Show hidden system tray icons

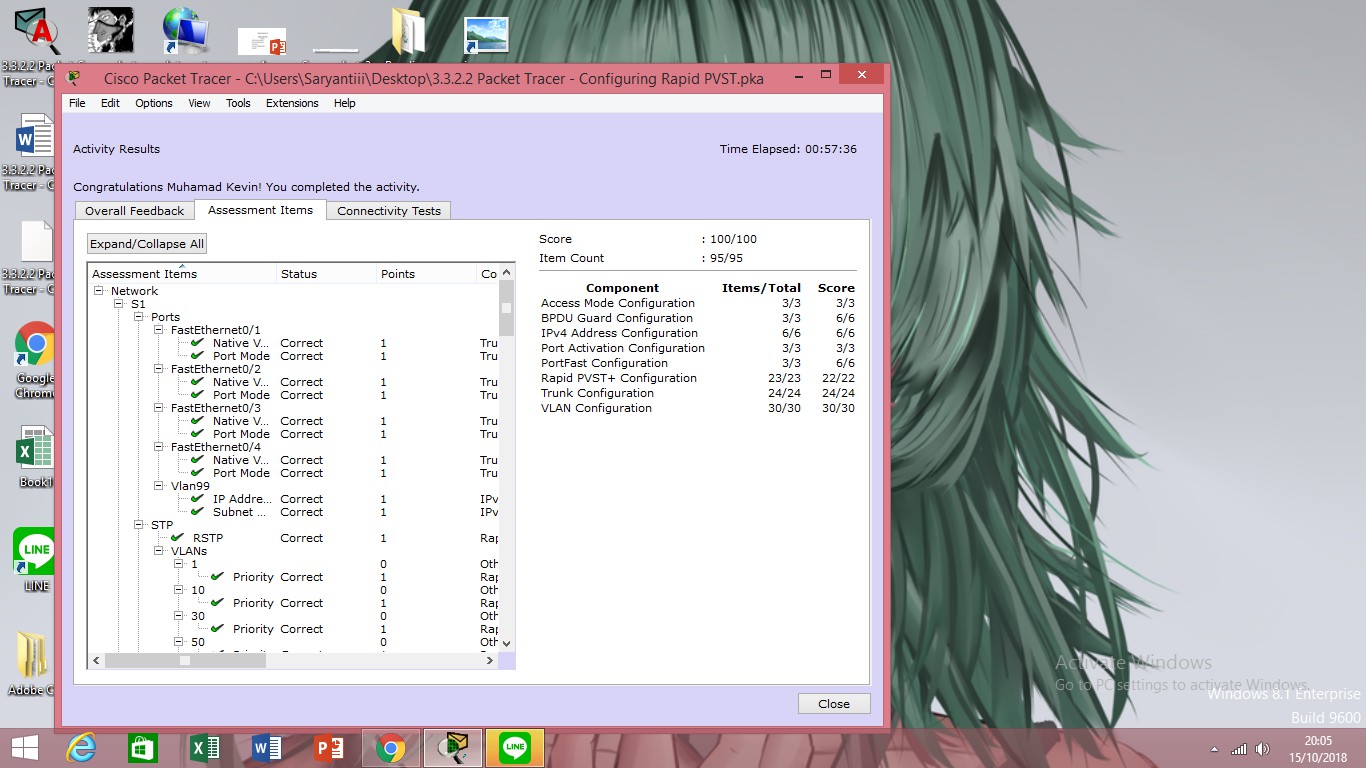click(1214, 749)
